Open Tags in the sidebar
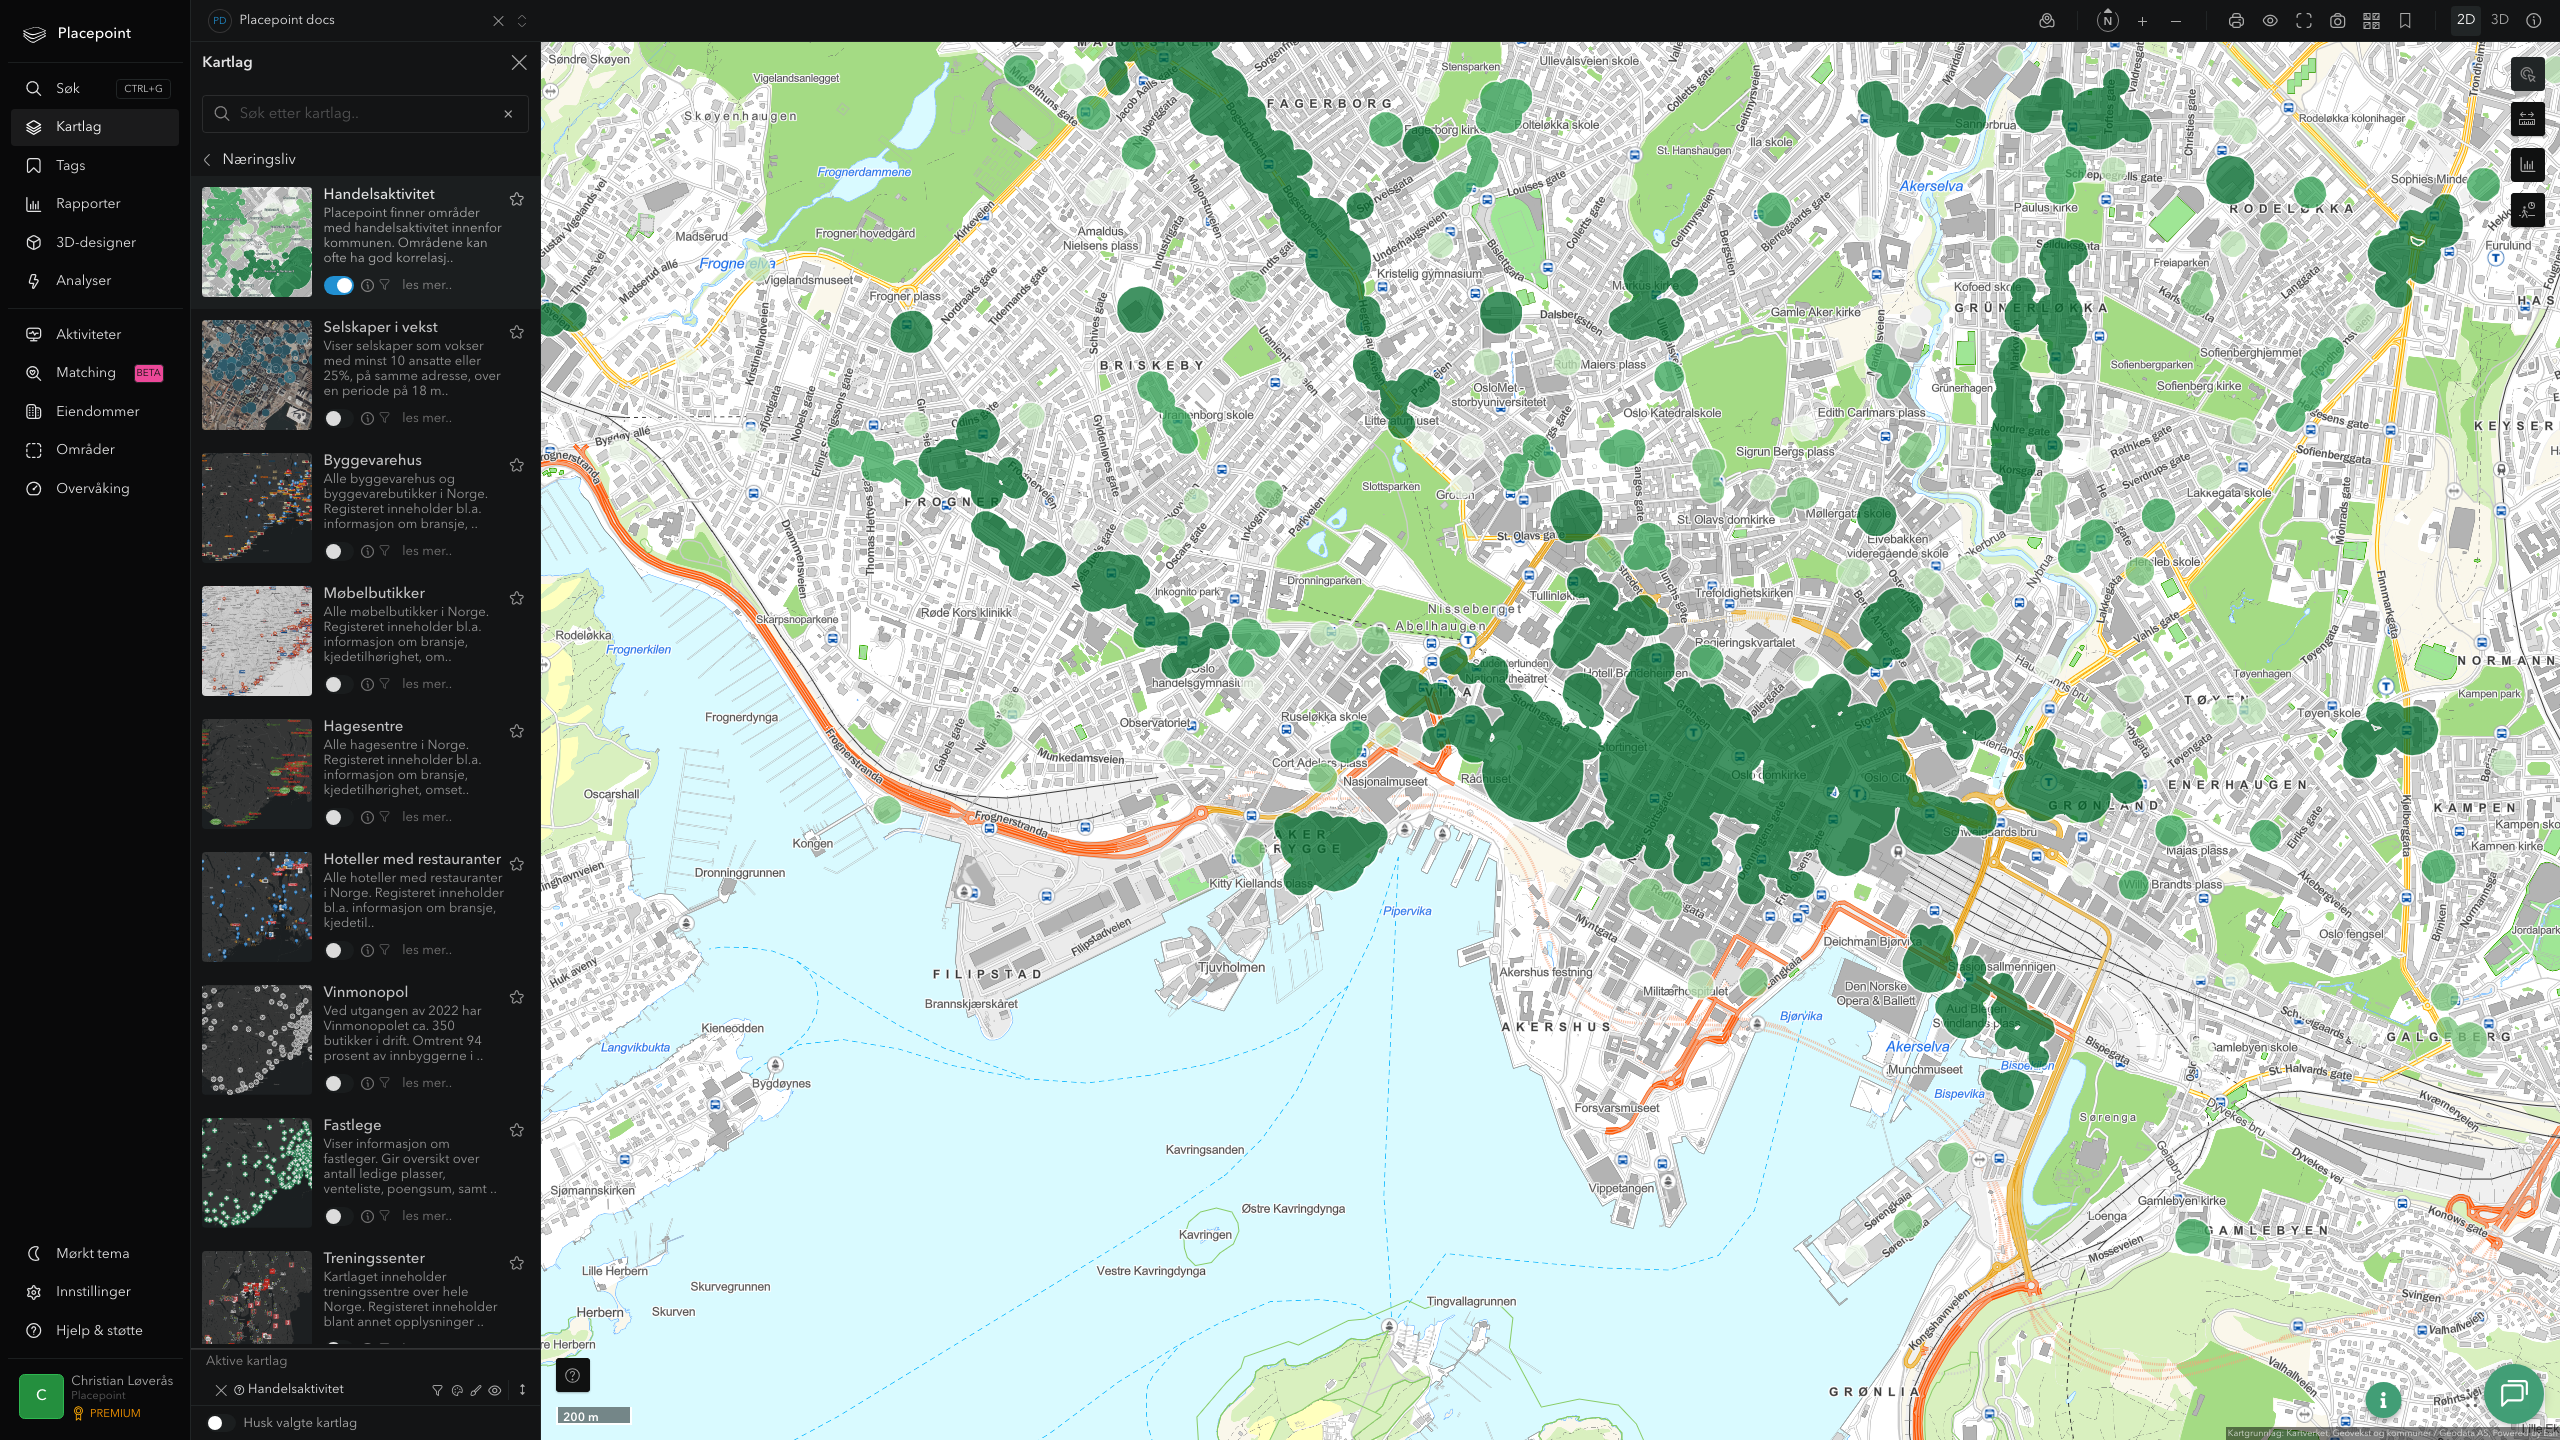The height and width of the screenshot is (1440, 2560). click(95, 166)
